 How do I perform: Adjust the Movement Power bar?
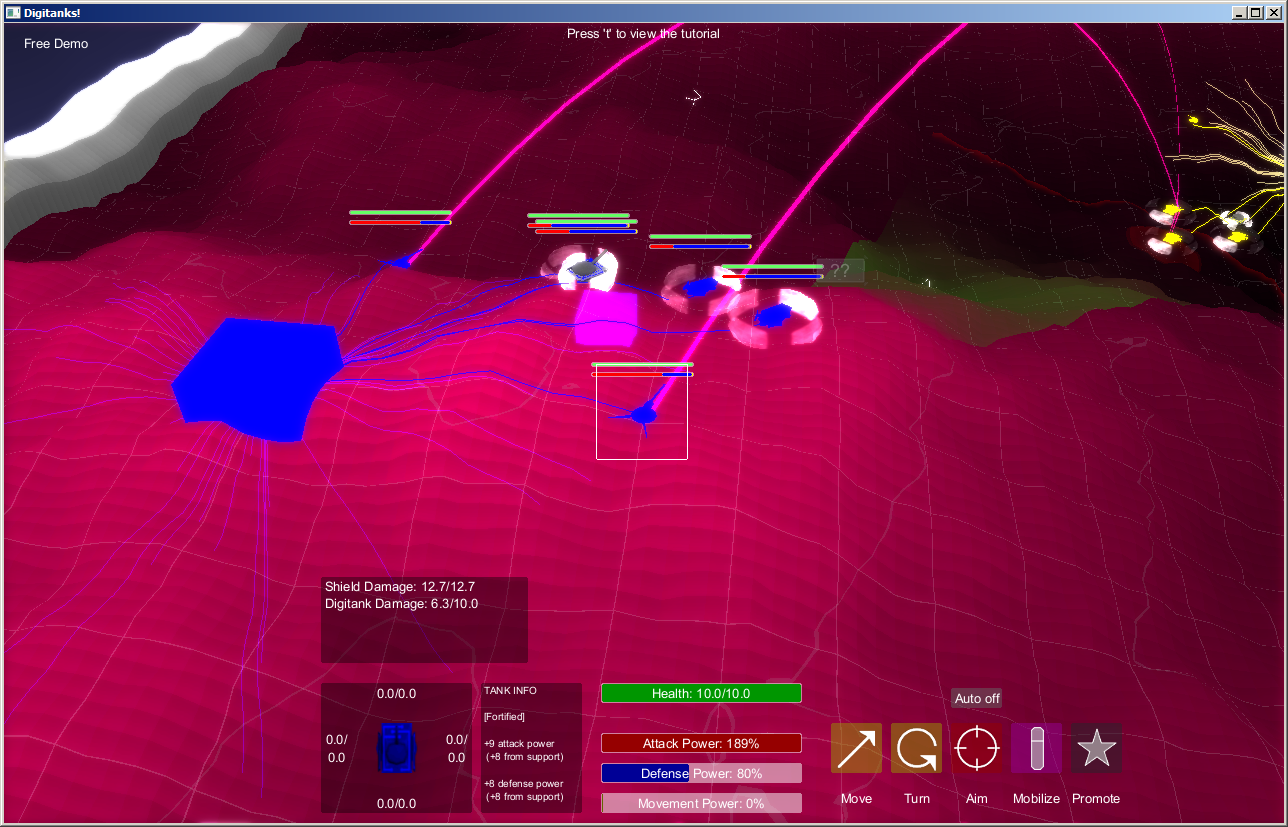tap(701, 803)
